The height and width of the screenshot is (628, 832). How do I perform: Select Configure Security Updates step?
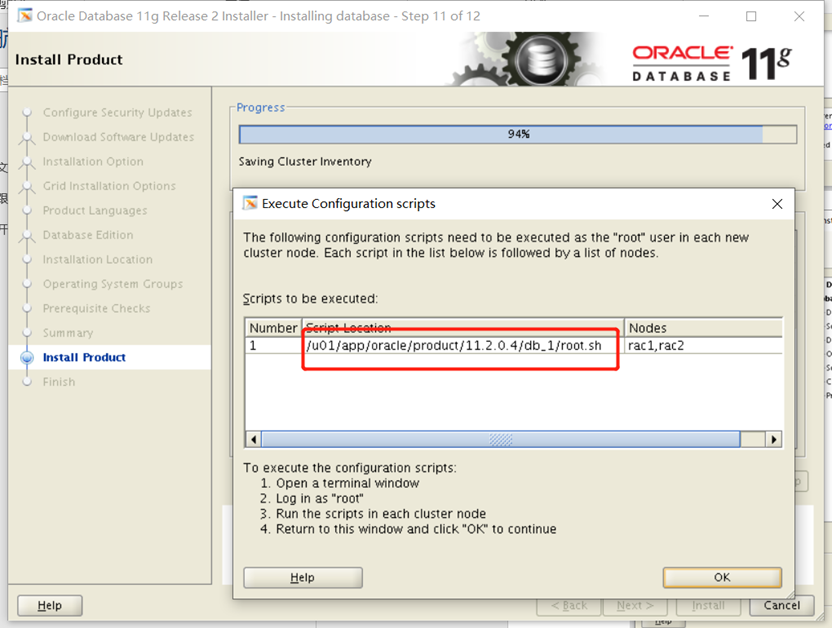tap(117, 112)
